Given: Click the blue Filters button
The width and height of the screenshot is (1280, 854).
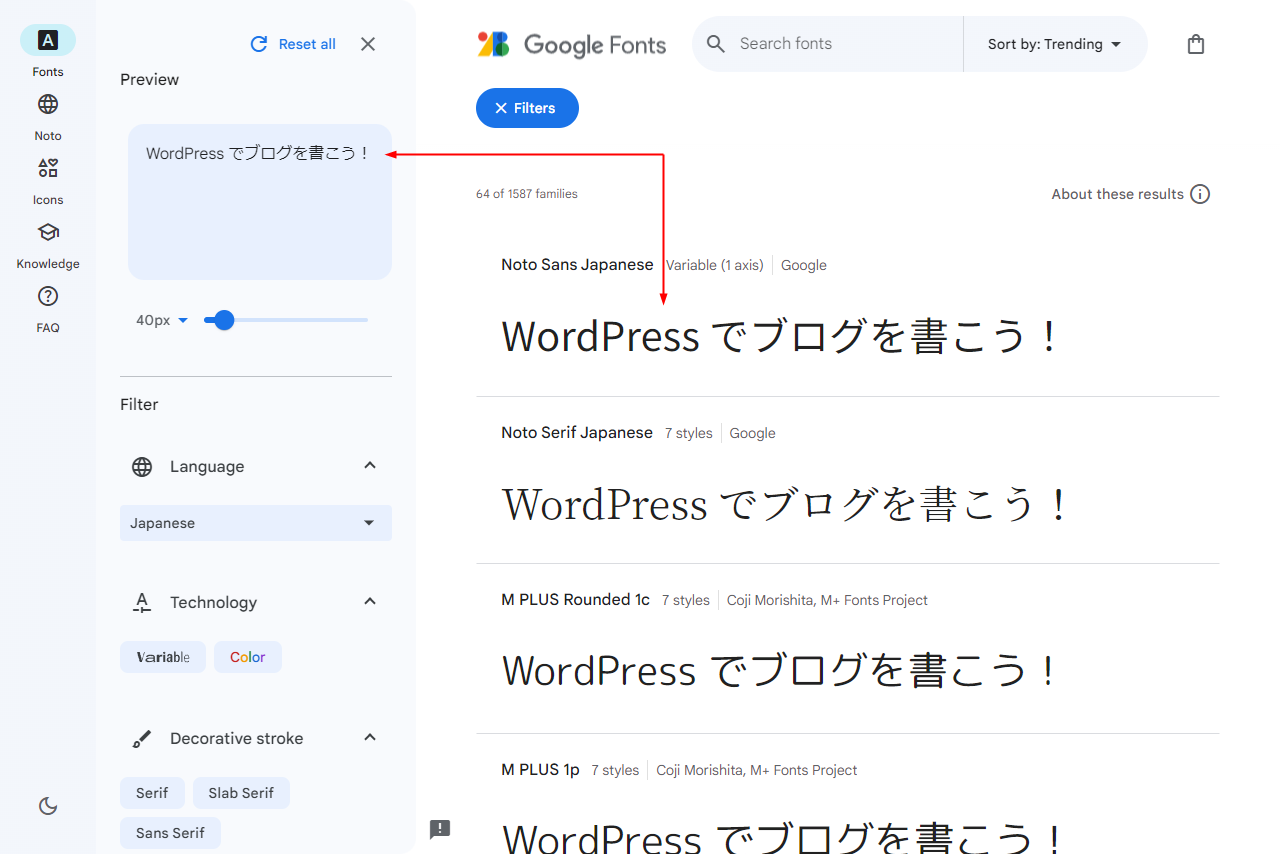Looking at the screenshot, I should coord(527,108).
